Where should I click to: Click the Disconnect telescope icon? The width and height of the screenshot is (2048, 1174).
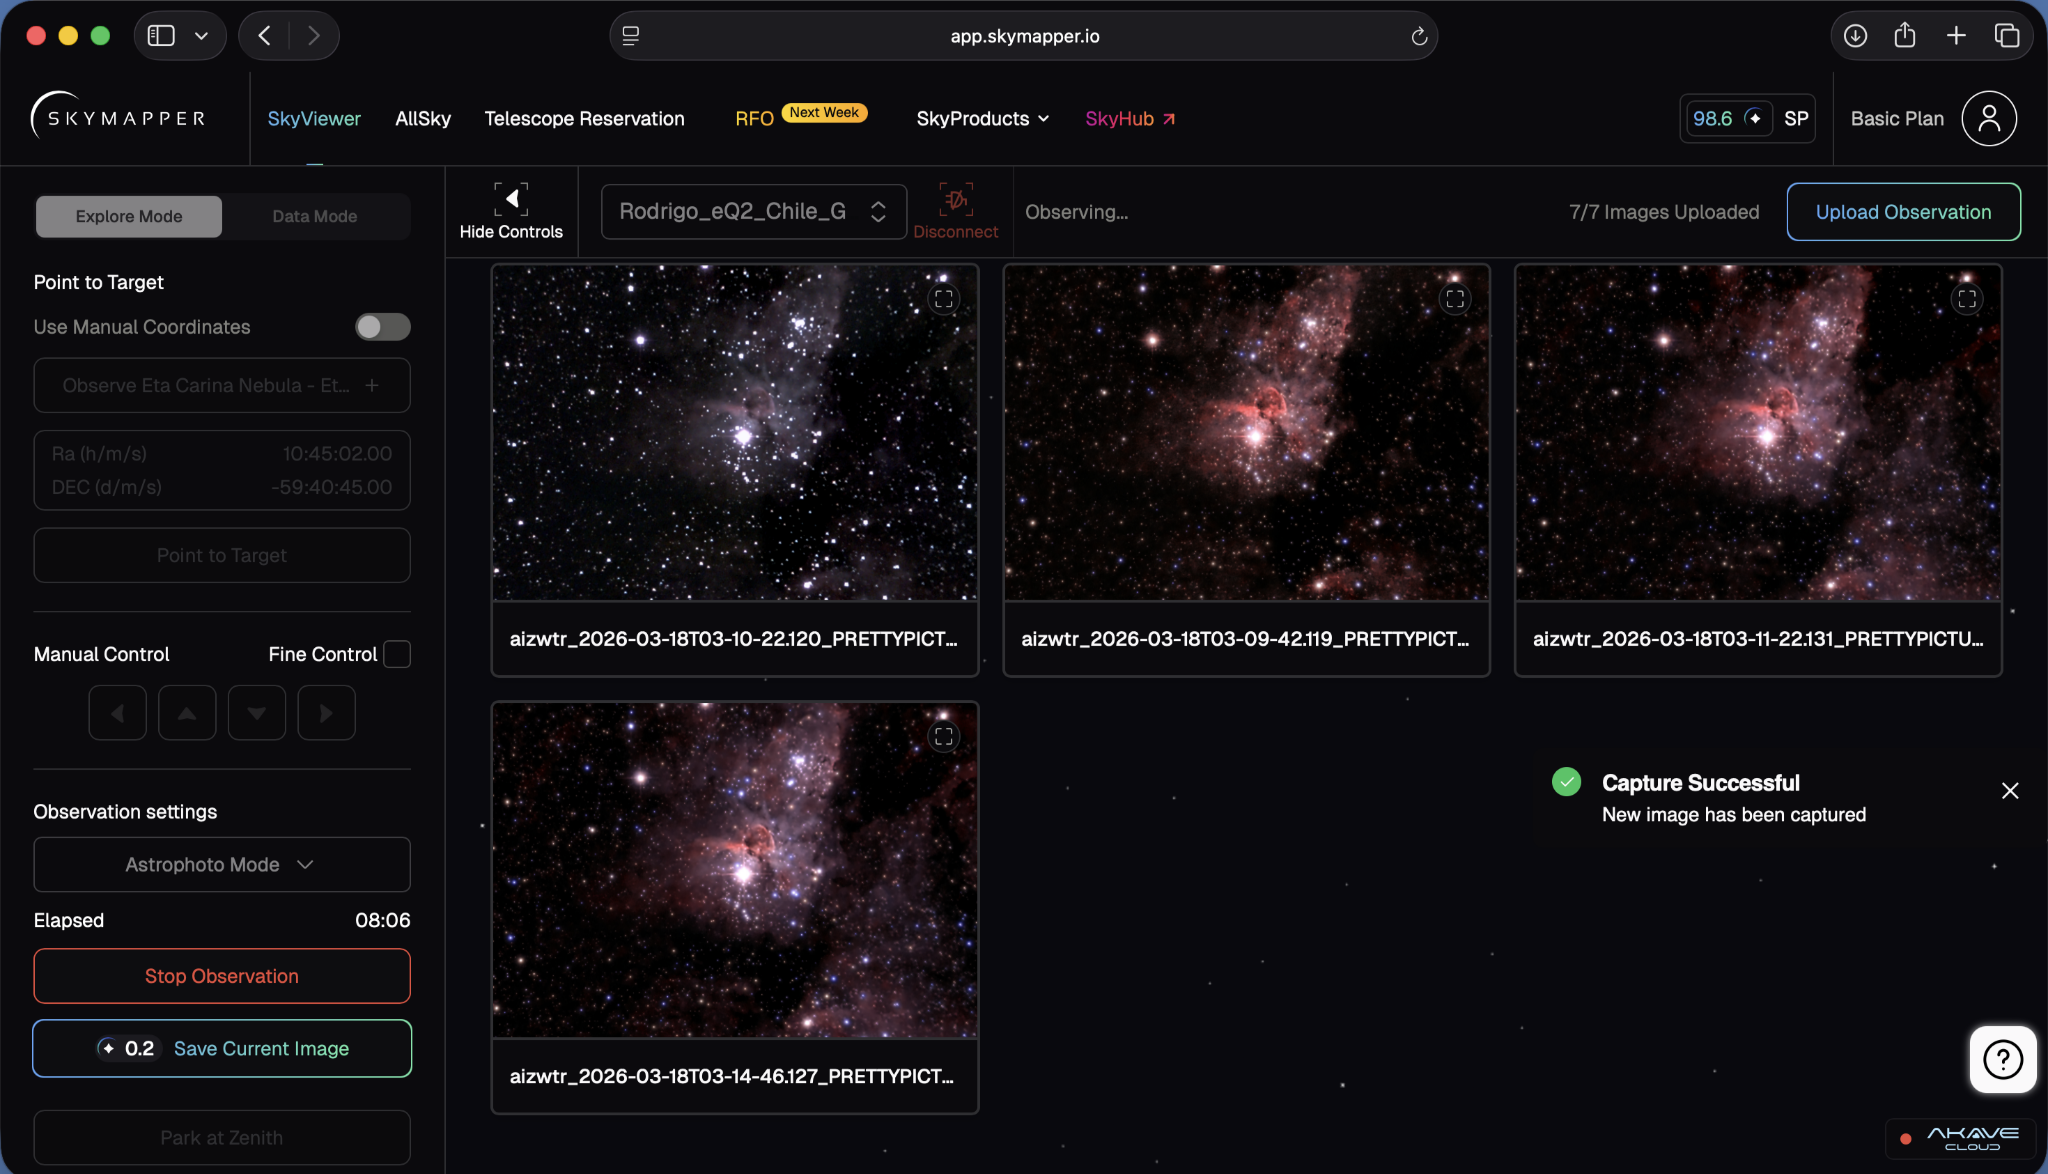[x=955, y=200]
